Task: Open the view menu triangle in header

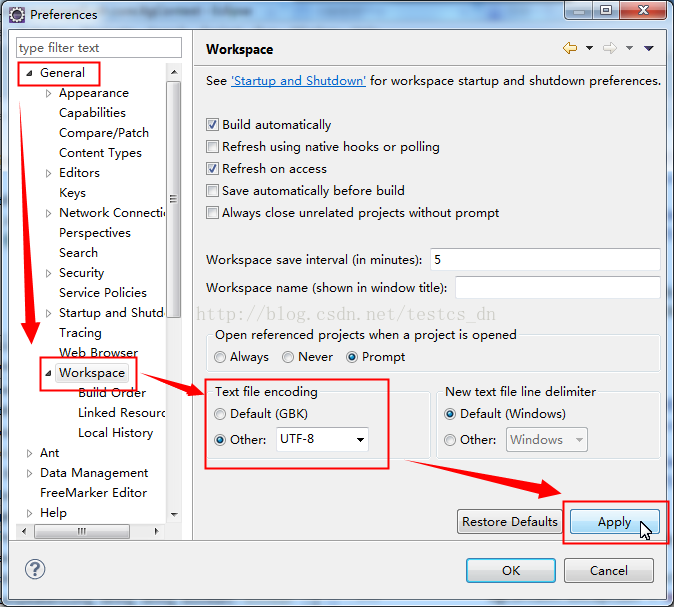Action: coord(649,48)
